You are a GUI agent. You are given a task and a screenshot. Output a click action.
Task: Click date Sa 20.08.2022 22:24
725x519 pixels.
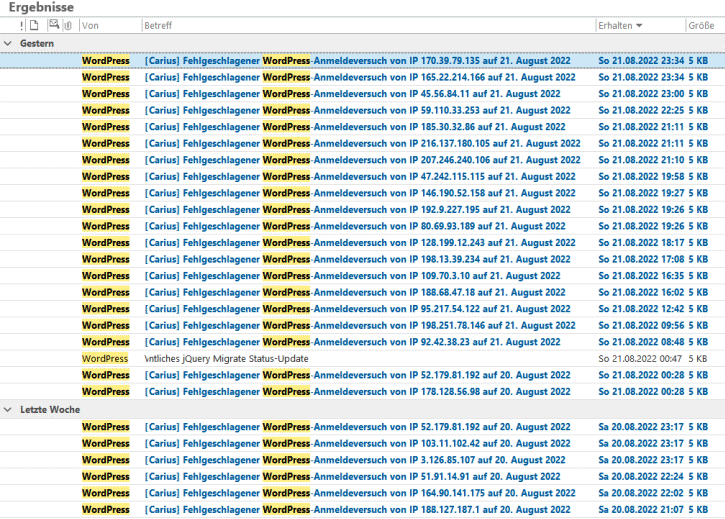click(x=641, y=476)
